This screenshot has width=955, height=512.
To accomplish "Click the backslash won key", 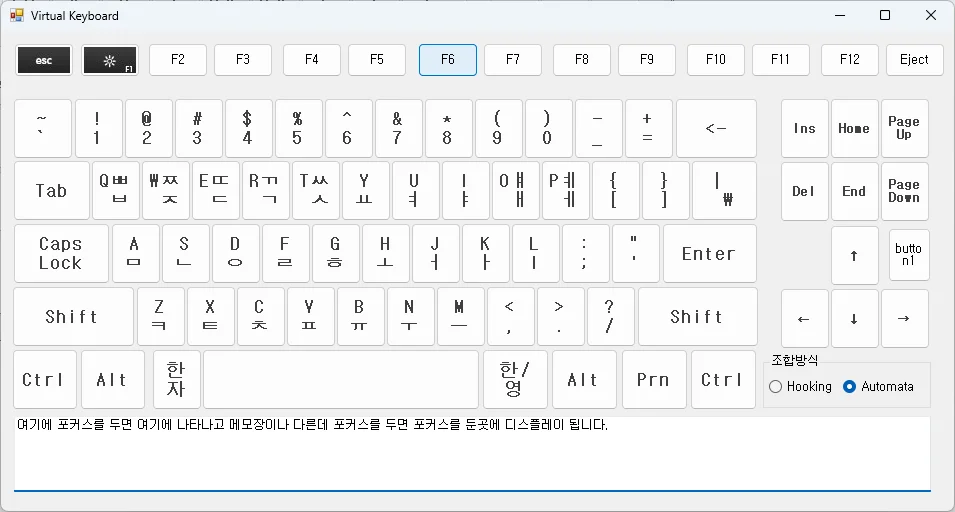I will click(724, 191).
